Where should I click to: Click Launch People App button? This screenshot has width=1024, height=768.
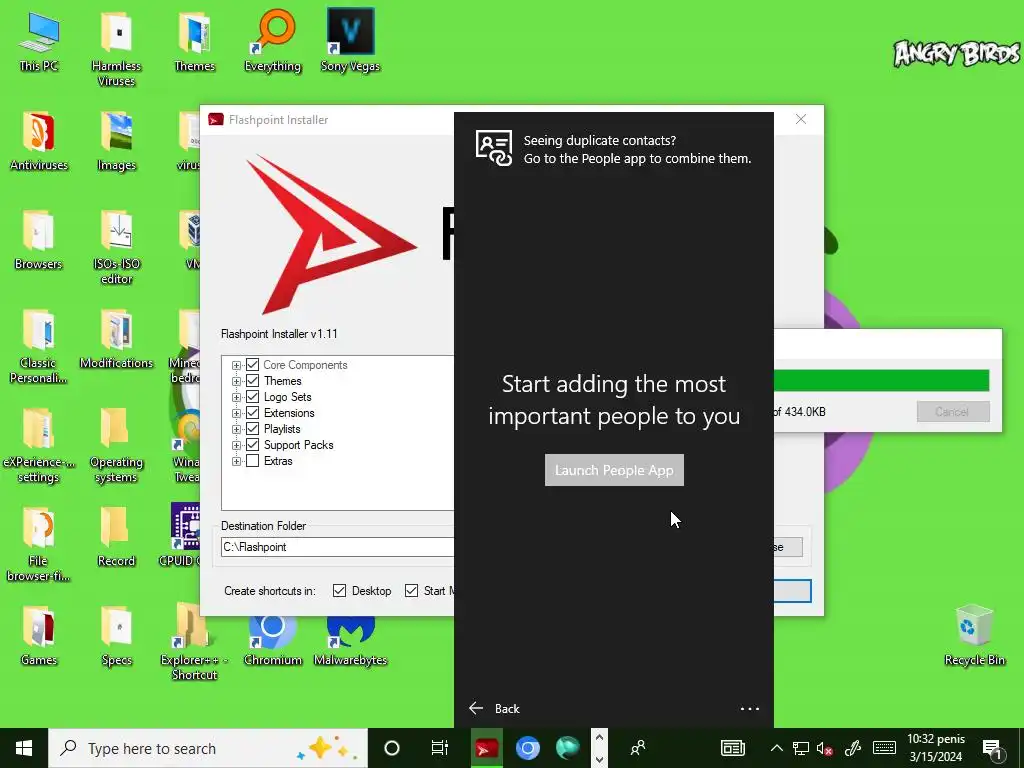point(614,470)
